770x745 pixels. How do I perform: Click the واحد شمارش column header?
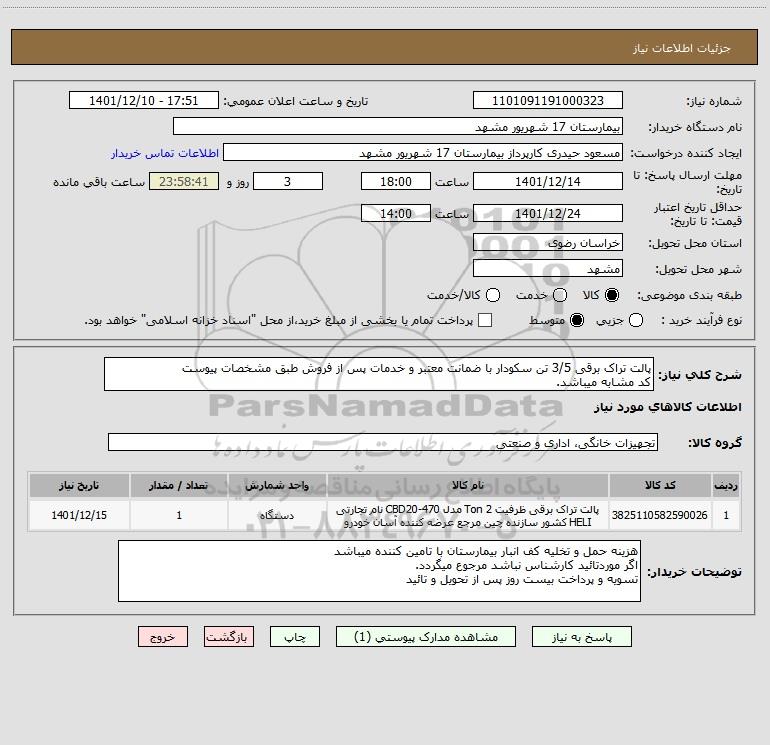coord(277,485)
